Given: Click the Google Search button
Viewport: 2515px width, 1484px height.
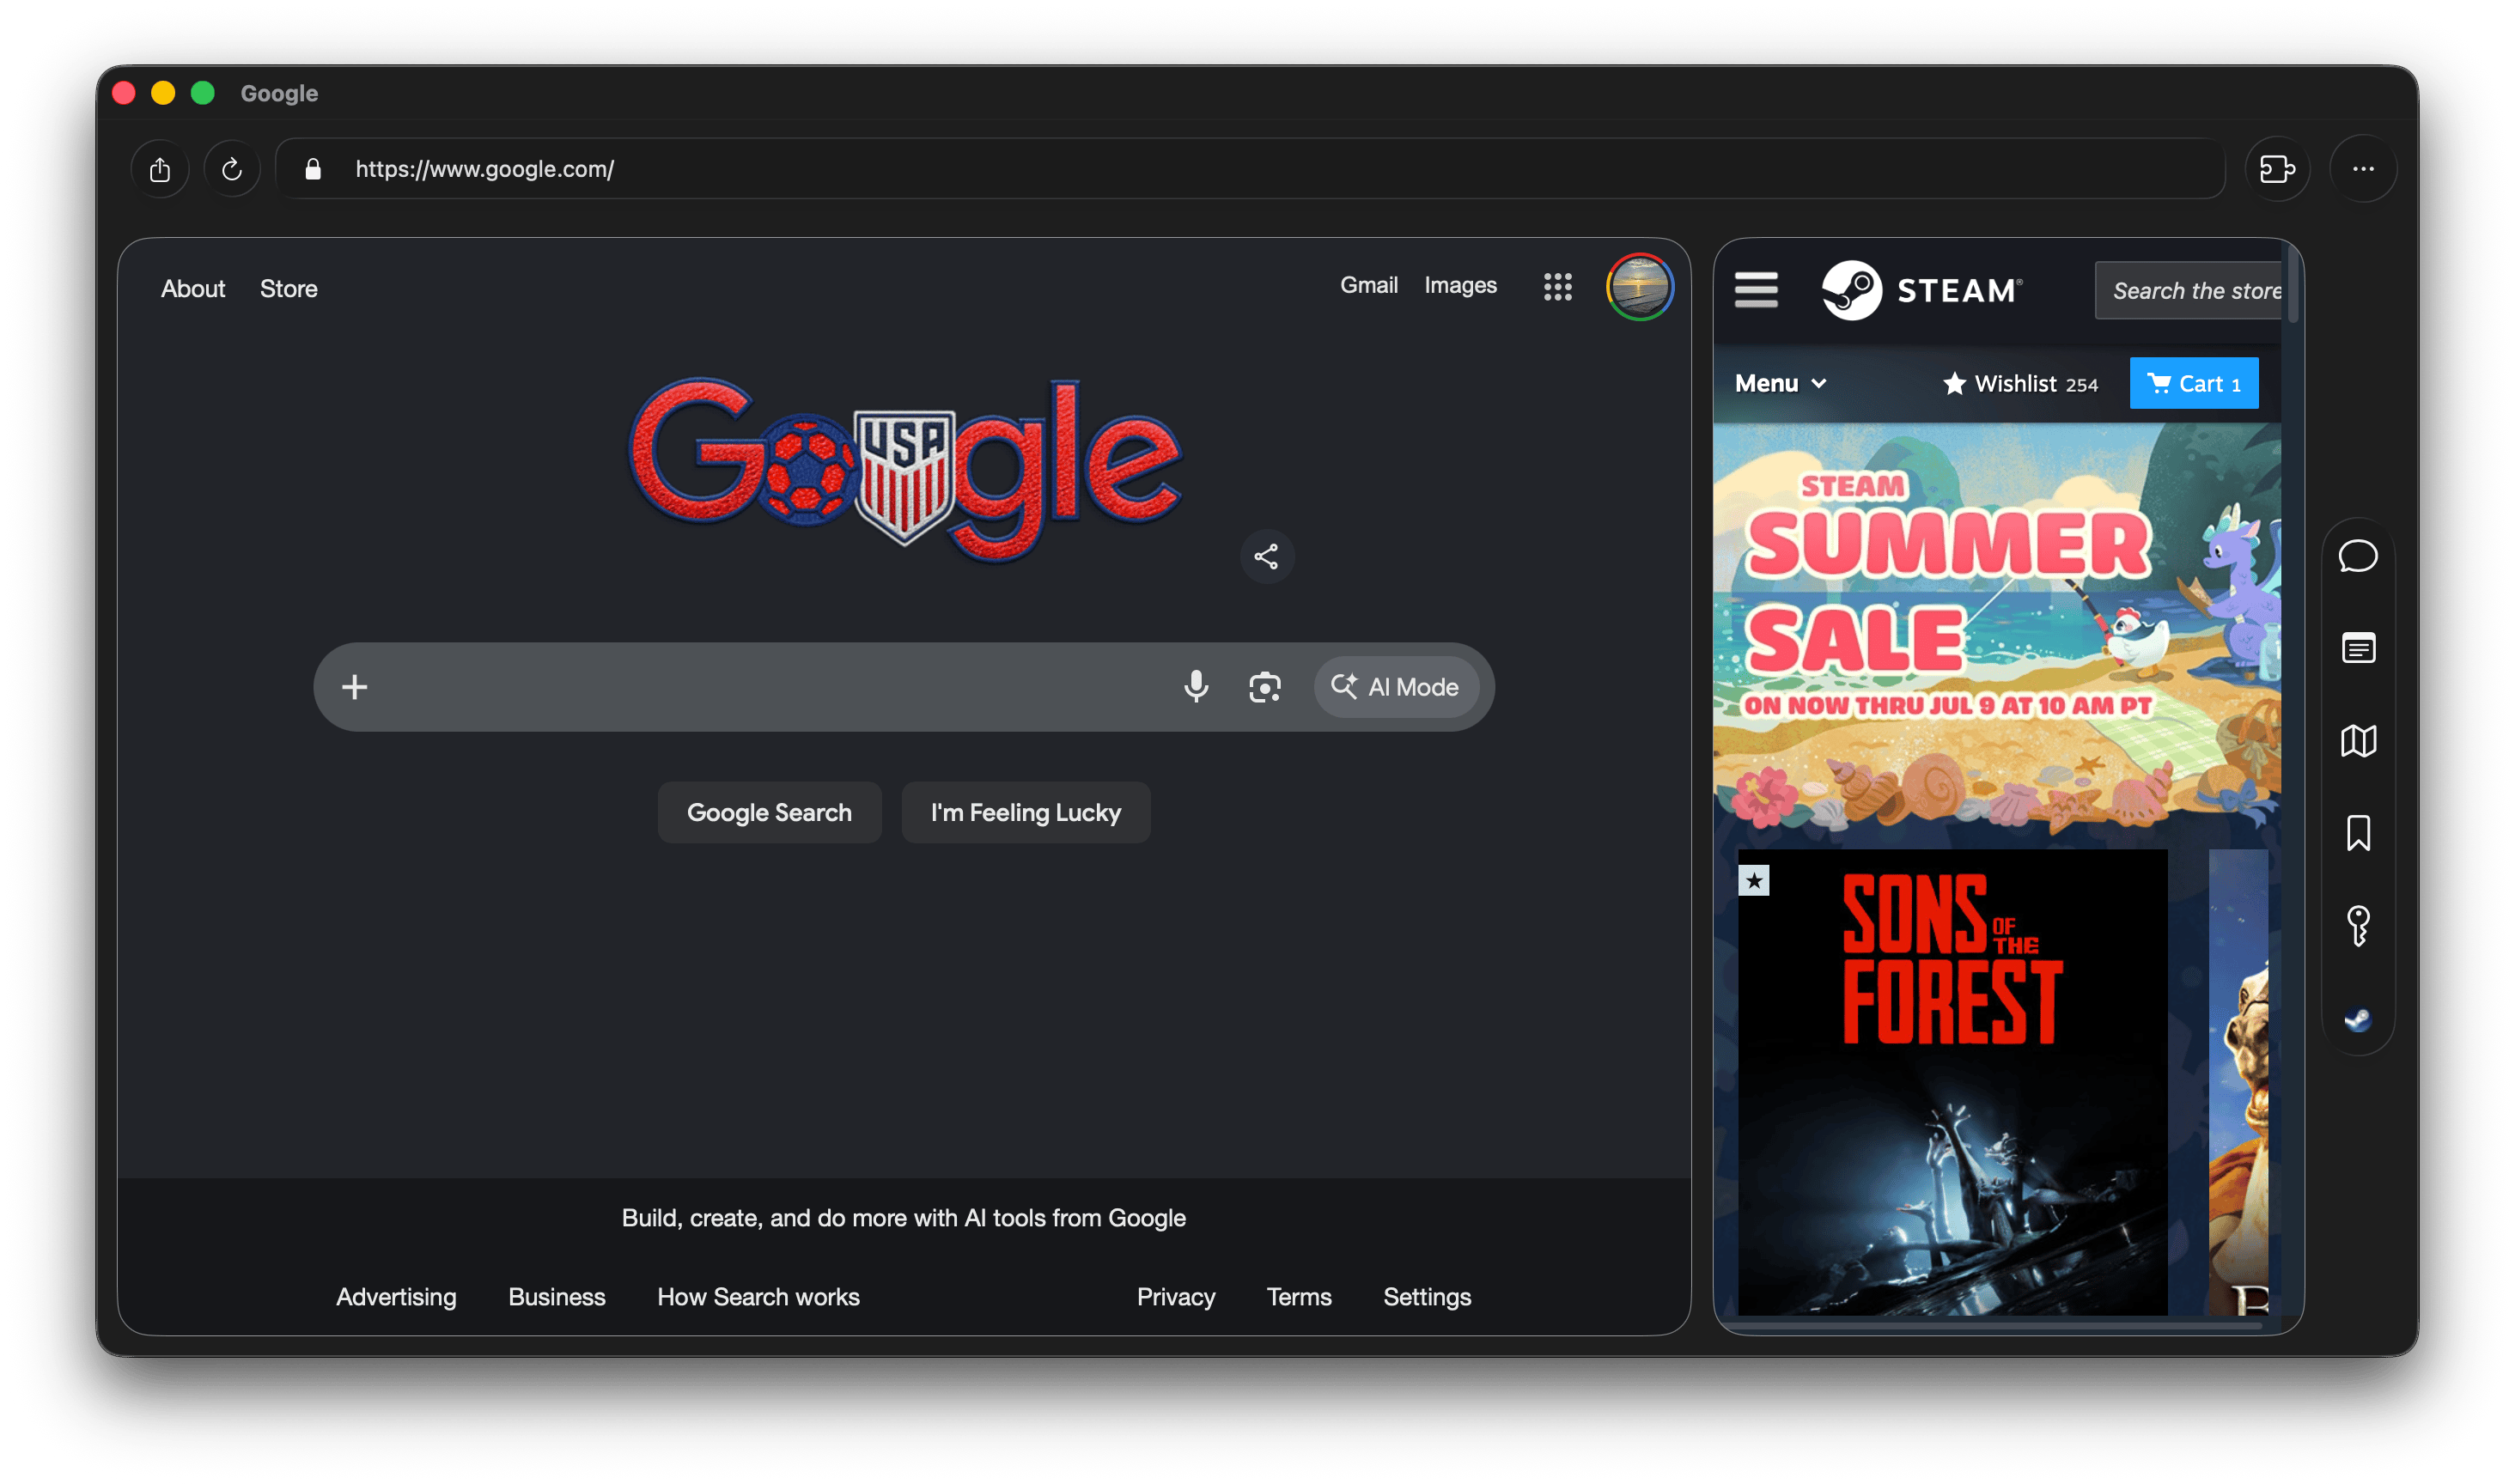Looking at the screenshot, I should pos(769,812).
